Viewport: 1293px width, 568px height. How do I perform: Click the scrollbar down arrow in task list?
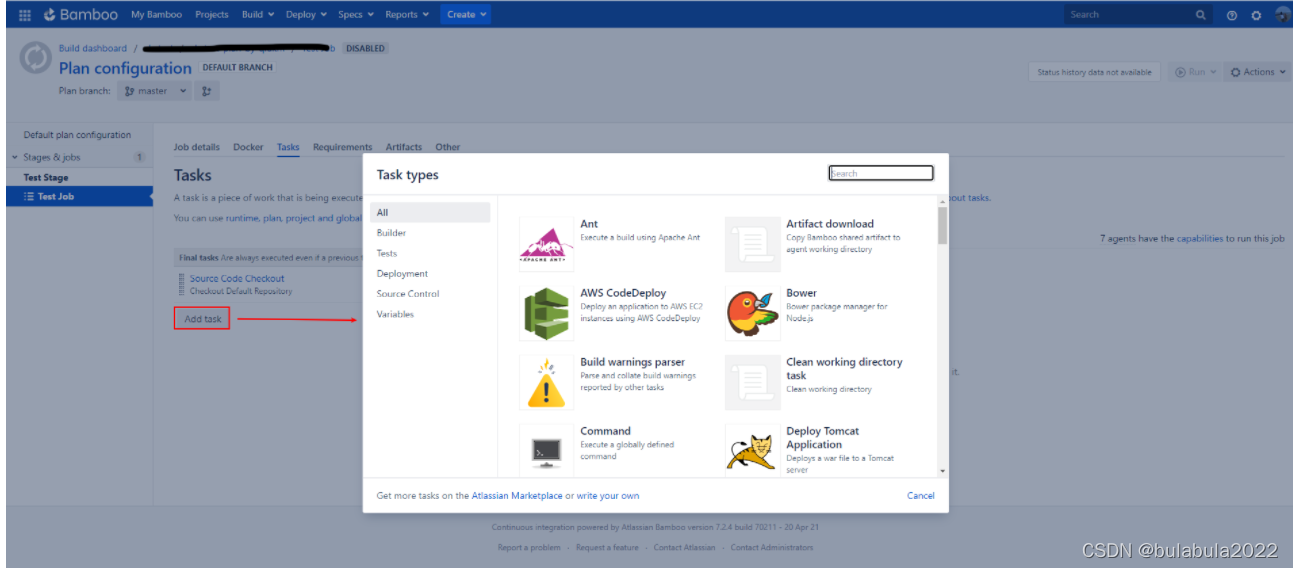tap(943, 471)
